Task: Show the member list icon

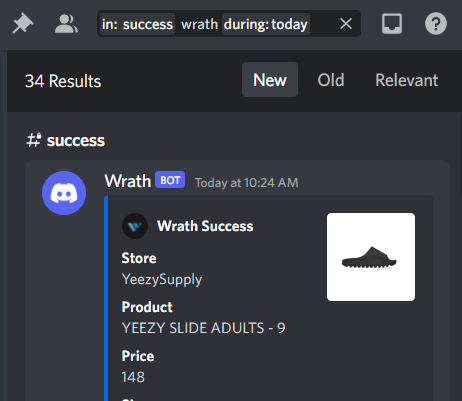Action: (x=66, y=24)
